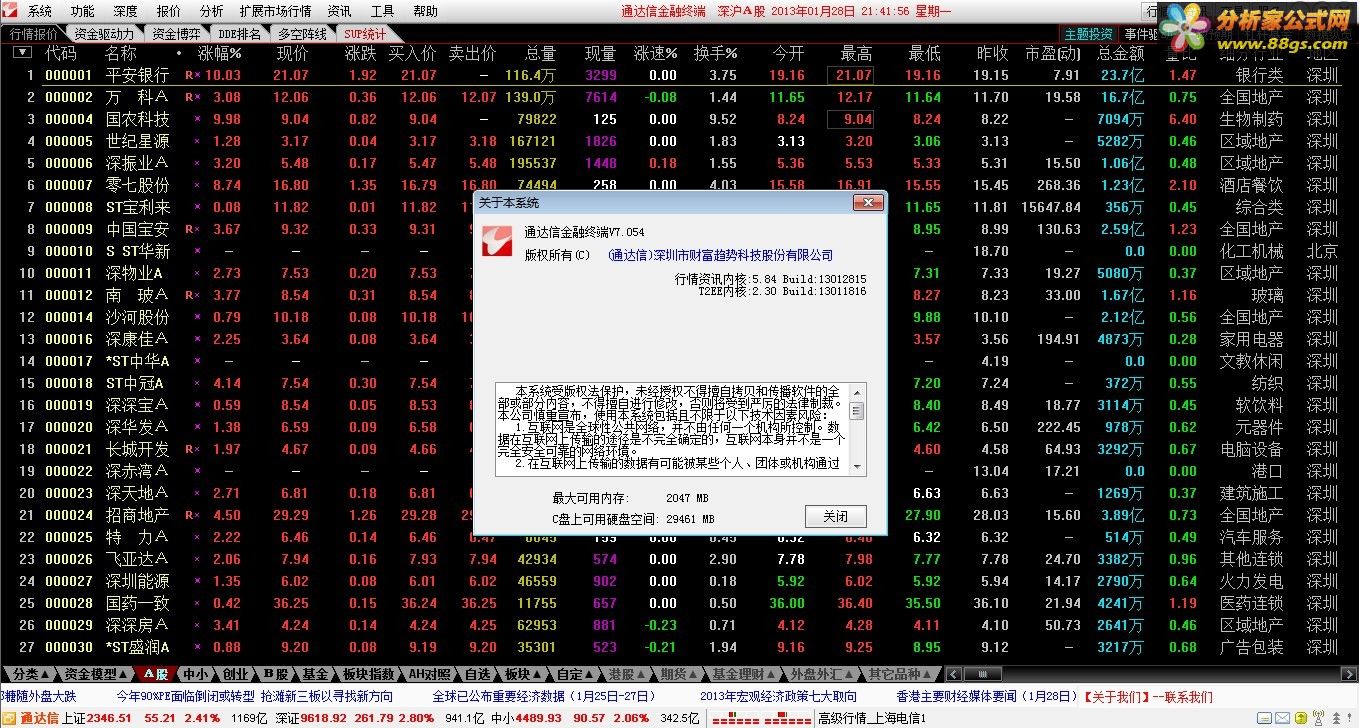This screenshot has height=728, width=1359.
Task: Open the 系统 menu
Action: pyautogui.click(x=40, y=11)
